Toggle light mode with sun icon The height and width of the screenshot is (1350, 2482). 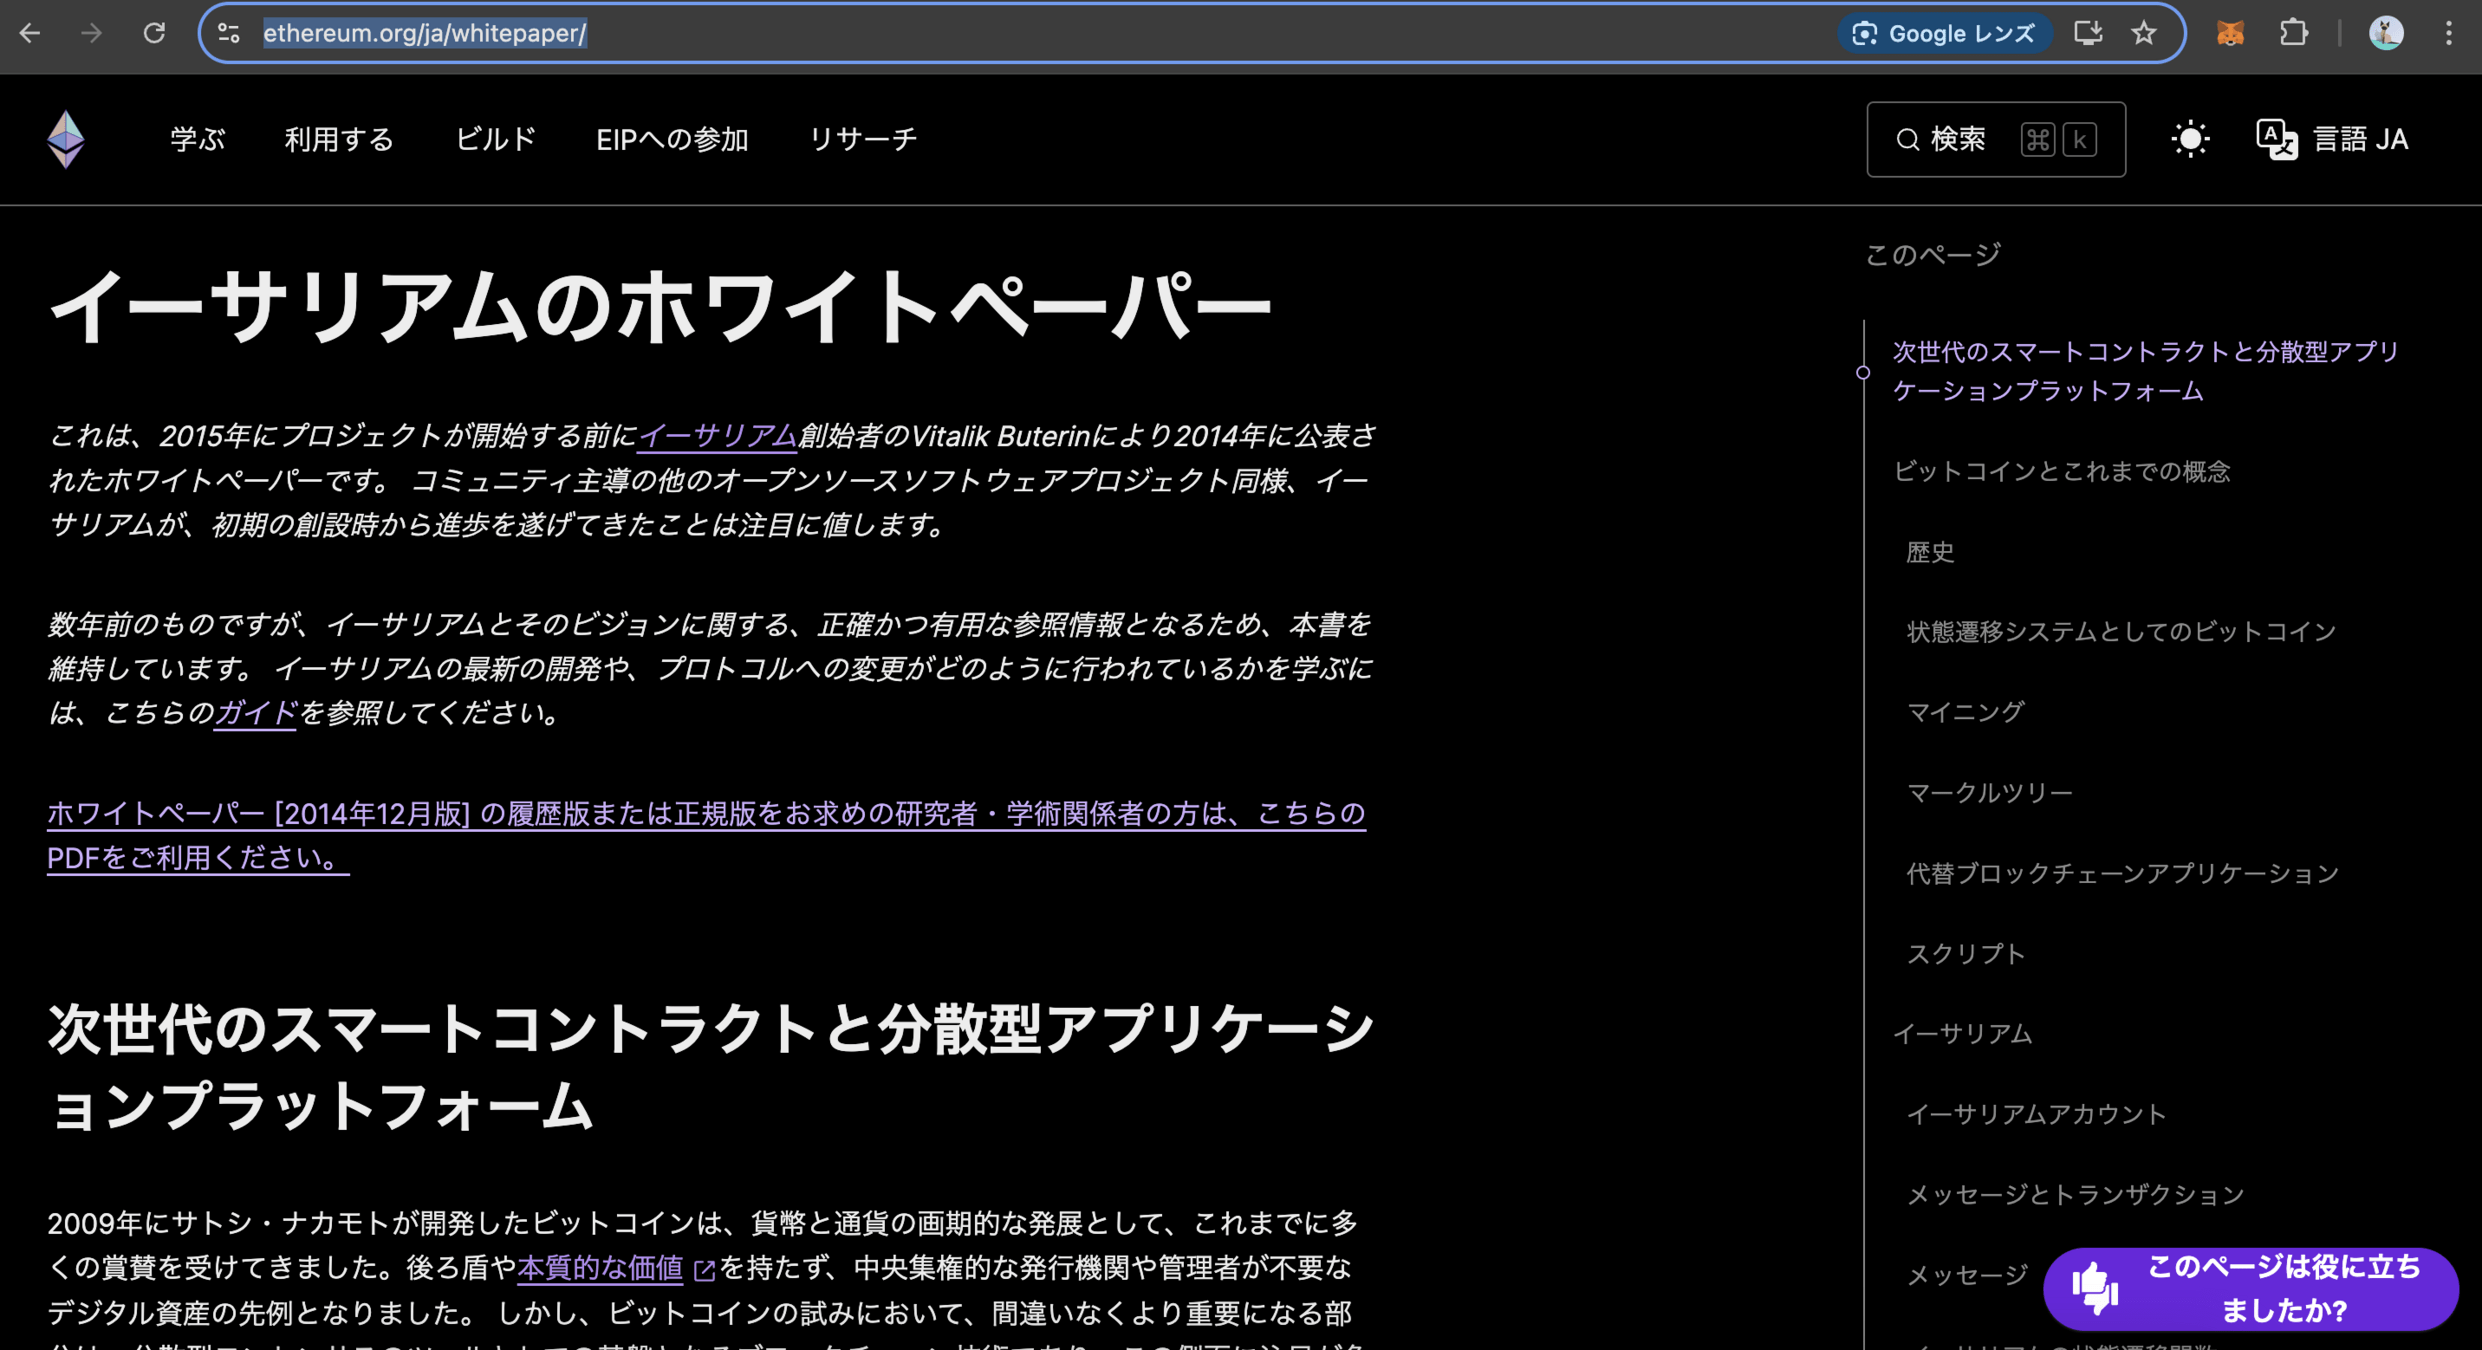point(2190,139)
